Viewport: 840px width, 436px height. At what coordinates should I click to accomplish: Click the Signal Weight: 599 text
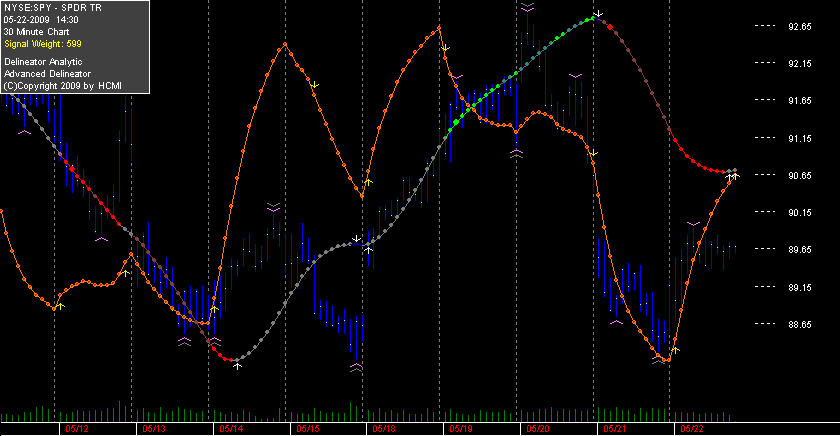(x=43, y=44)
